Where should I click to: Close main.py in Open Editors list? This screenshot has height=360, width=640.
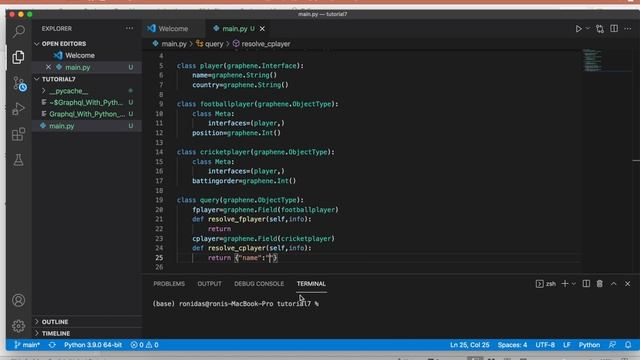[x=49, y=67]
